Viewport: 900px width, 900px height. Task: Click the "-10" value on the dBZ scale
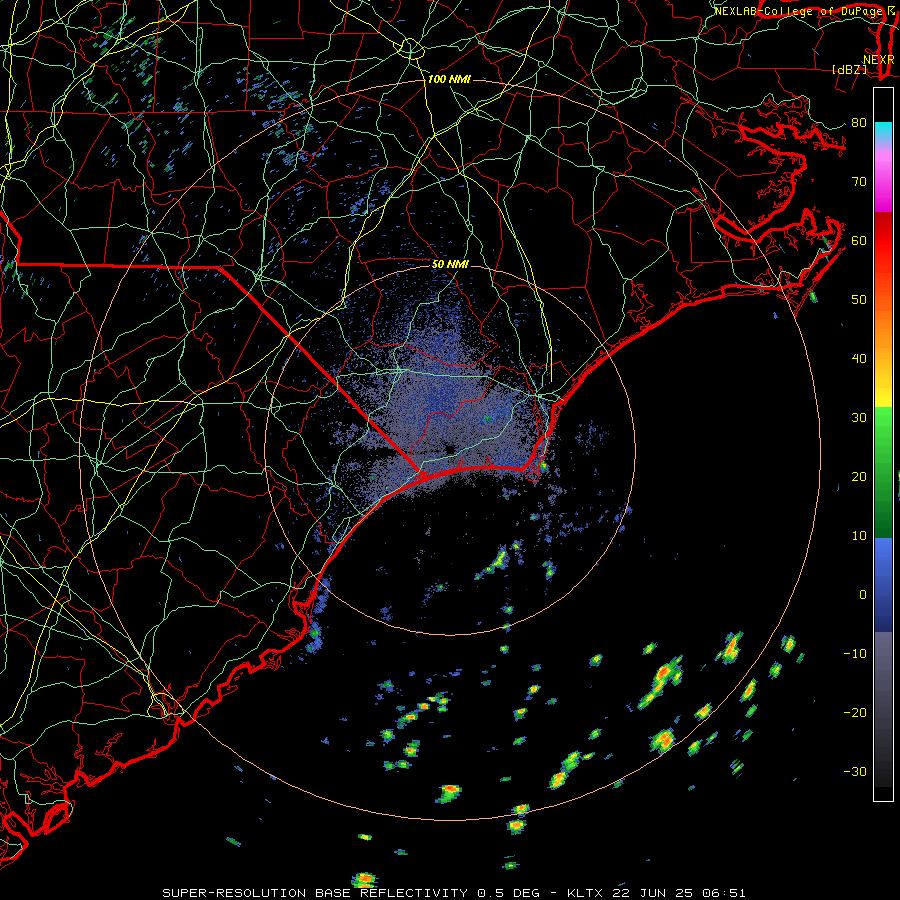coord(855,654)
